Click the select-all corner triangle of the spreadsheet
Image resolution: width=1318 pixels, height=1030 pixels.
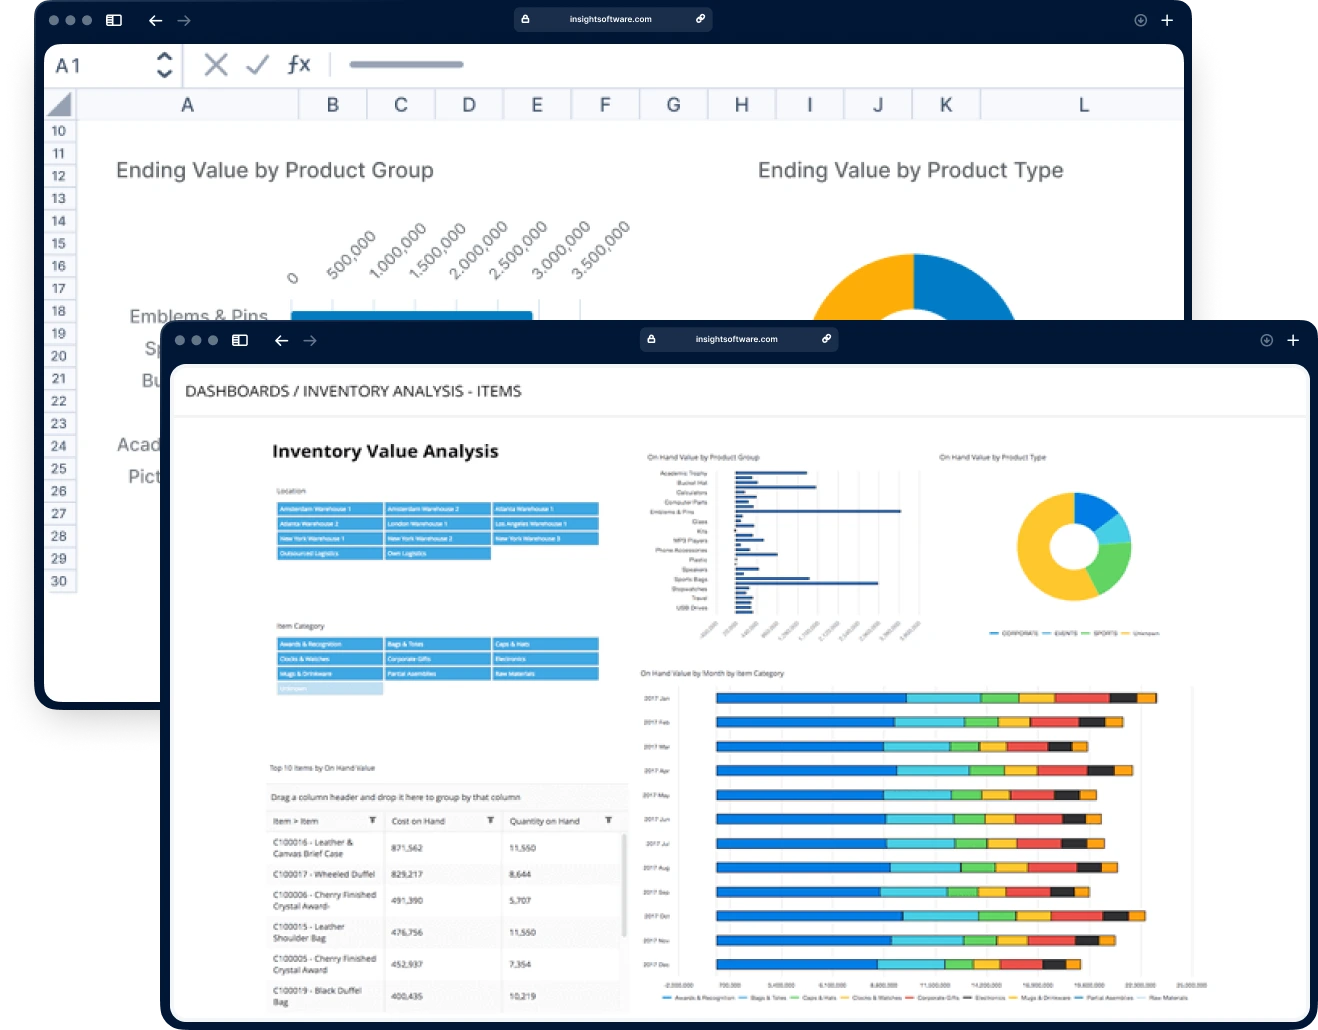60,103
